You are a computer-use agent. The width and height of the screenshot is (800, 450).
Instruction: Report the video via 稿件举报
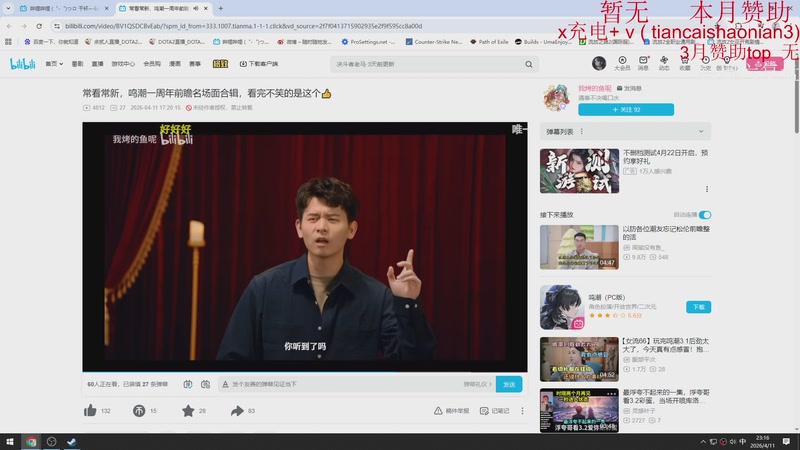coord(452,411)
